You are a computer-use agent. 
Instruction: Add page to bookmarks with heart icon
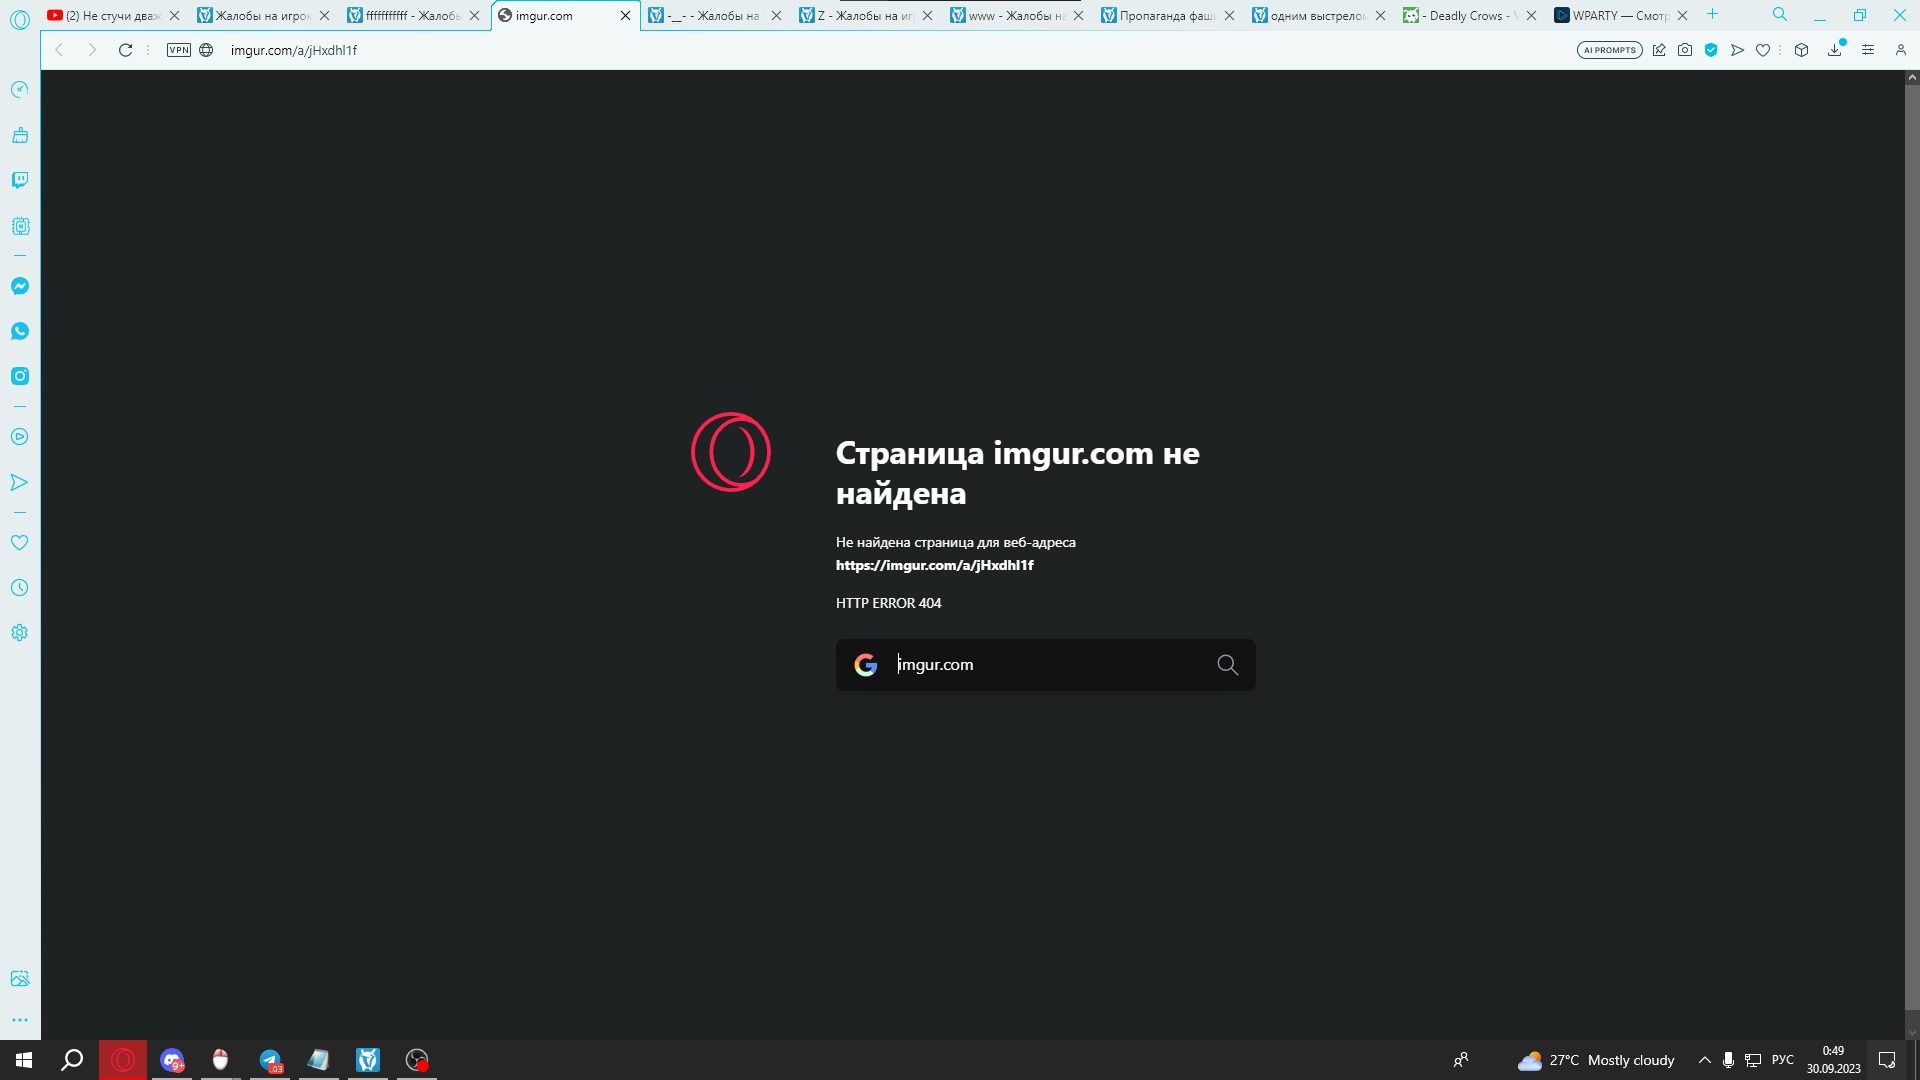1763,50
